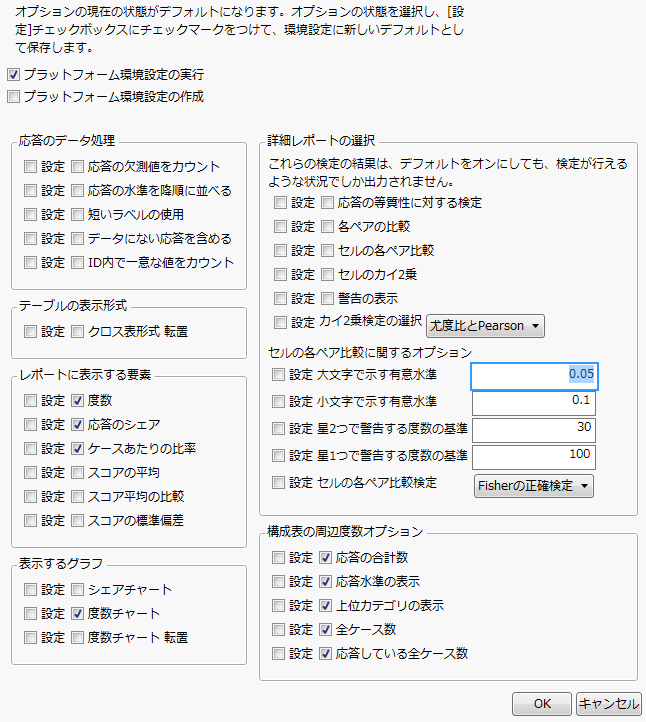The height and width of the screenshot is (722, 646).
Task: Check 応答の欠測値をカウント option
Action: (79, 166)
